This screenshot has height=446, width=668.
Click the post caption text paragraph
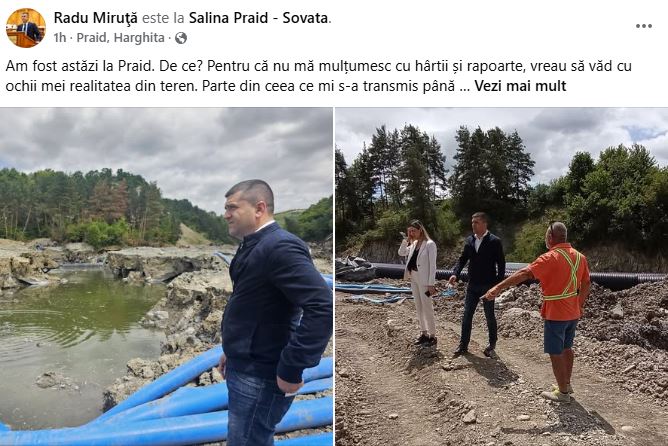[x=319, y=76]
